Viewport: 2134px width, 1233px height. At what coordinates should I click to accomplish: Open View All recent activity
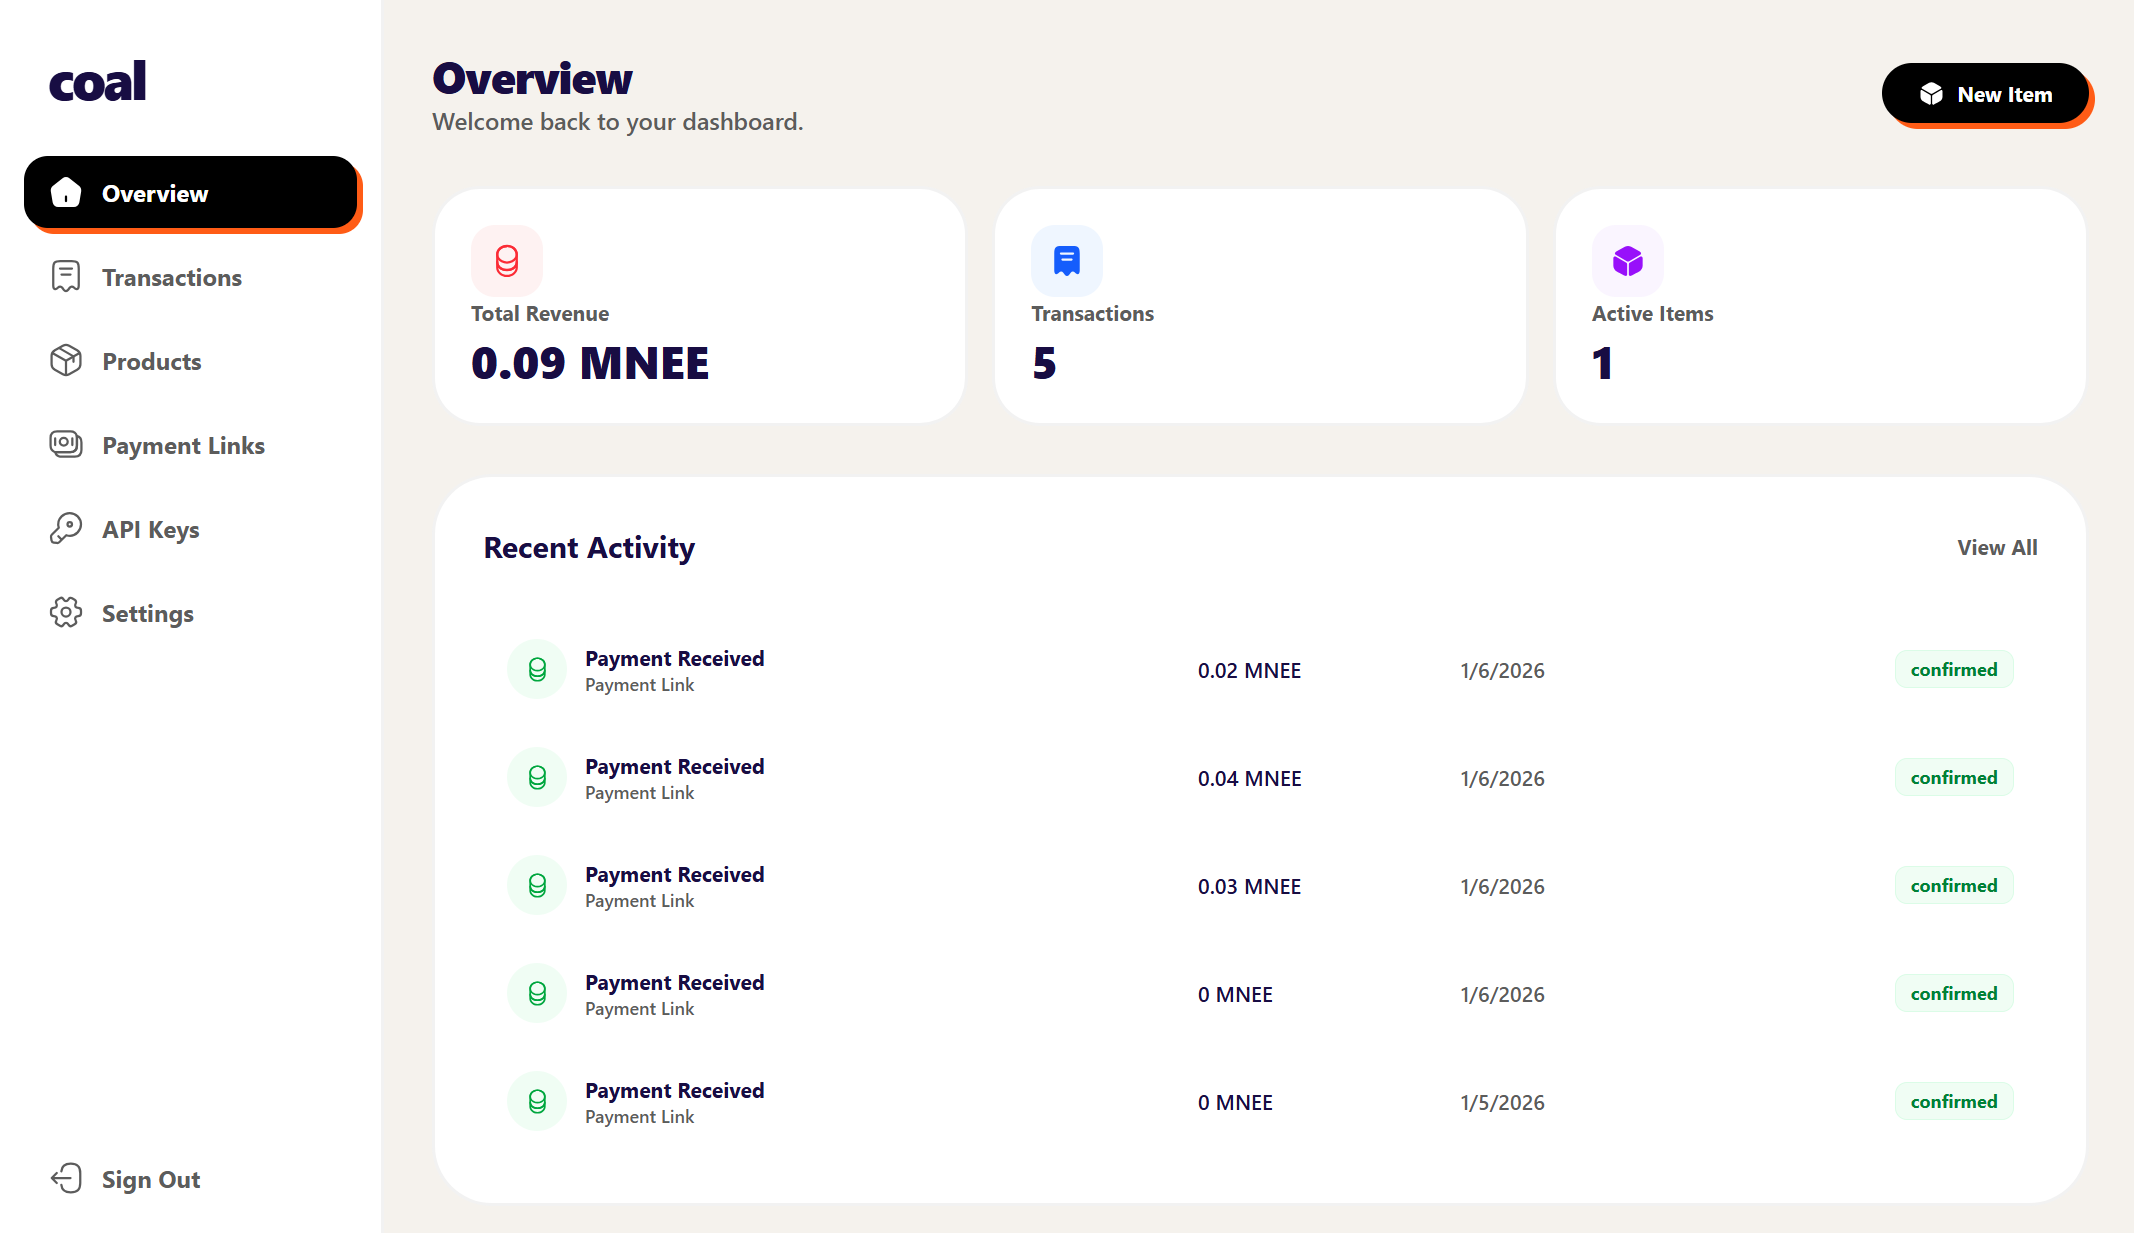tap(1996, 547)
